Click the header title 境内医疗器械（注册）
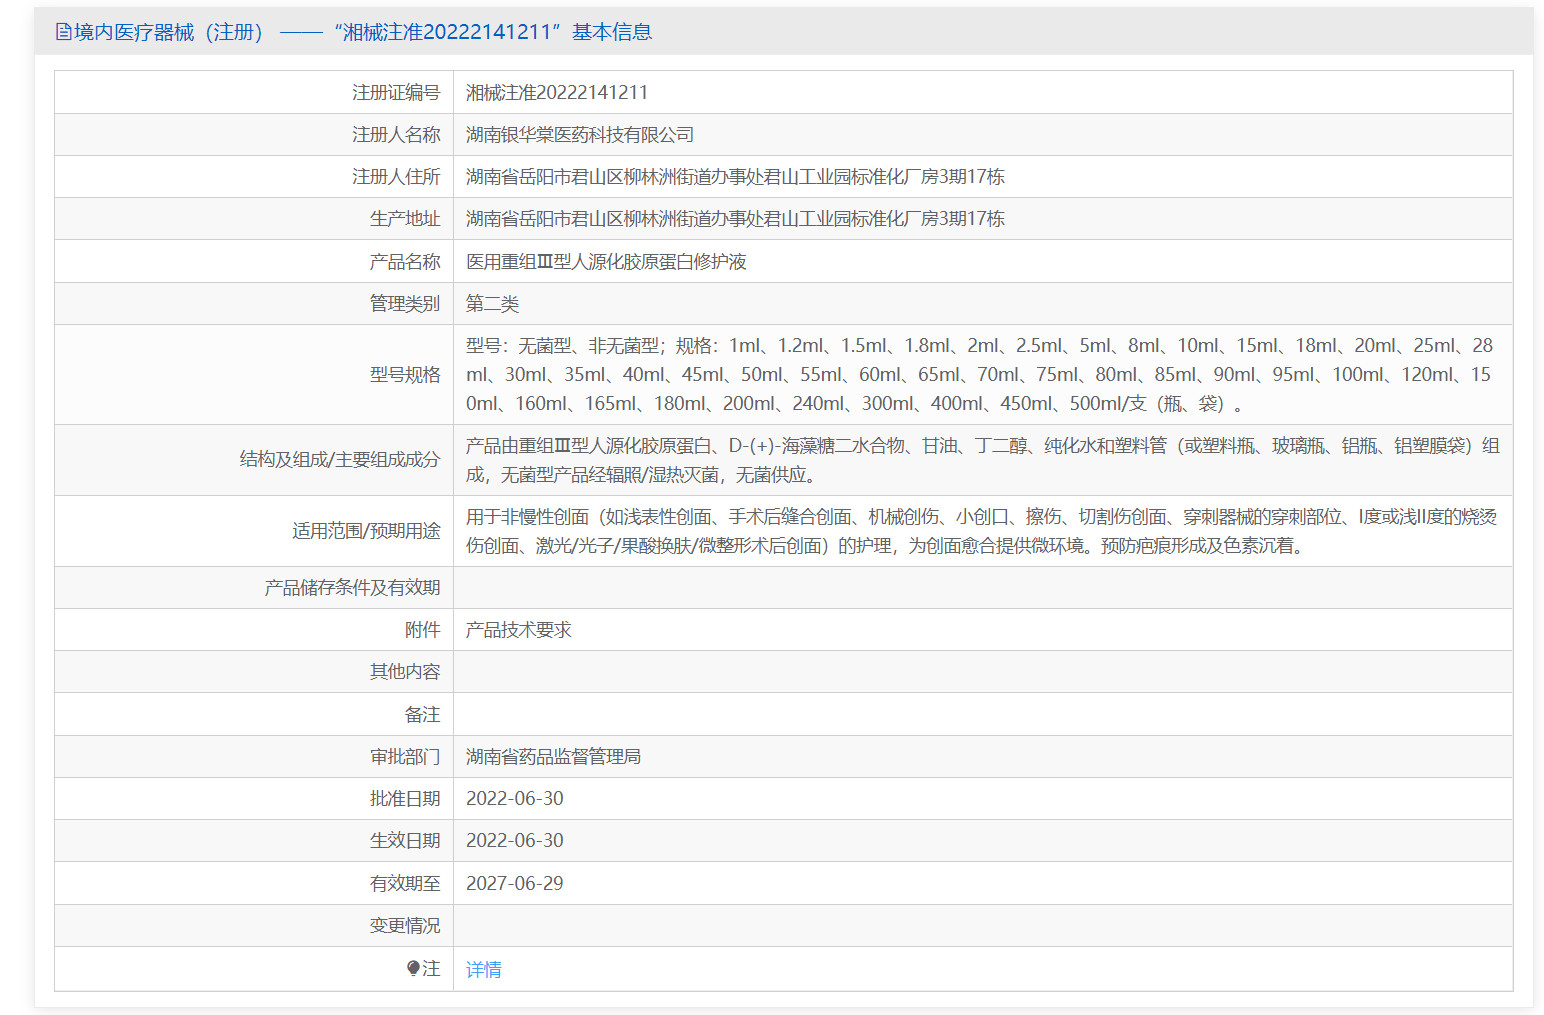The image size is (1544, 1015). point(169,32)
